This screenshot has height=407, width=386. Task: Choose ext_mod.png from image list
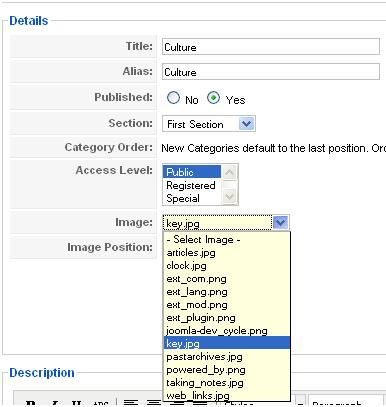[x=227, y=305]
